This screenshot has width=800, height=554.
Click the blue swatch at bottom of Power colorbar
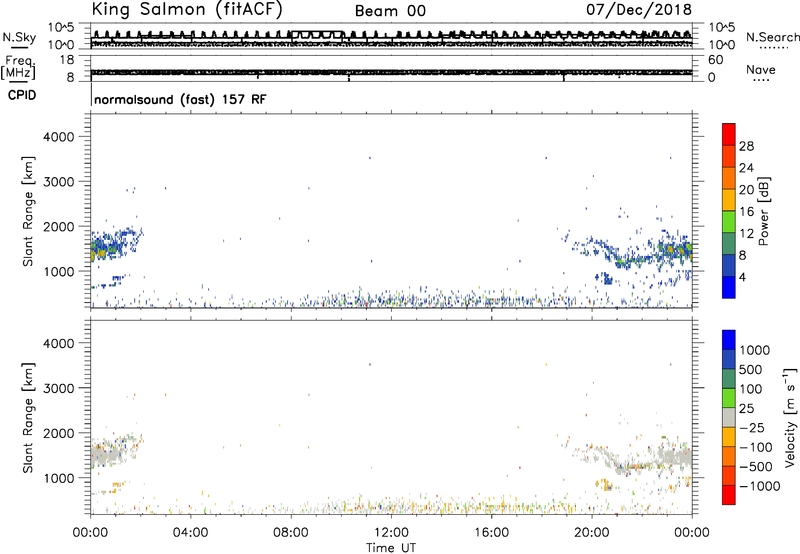(729, 287)
